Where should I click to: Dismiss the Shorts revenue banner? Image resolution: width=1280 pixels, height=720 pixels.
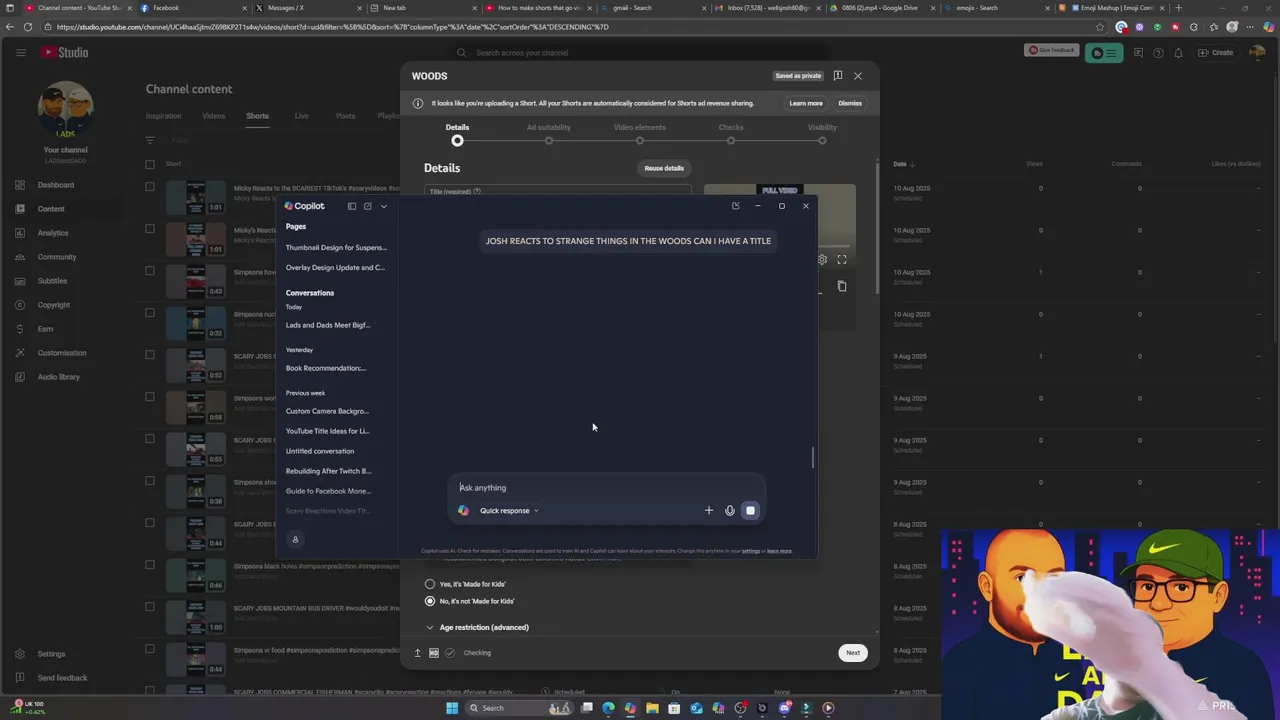coord(850,103)
